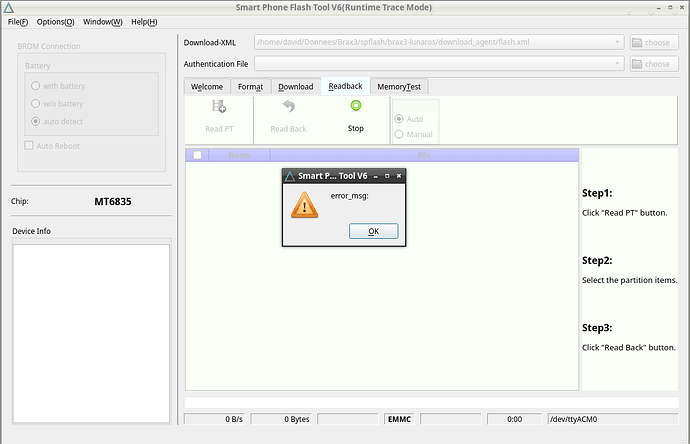The image size is (690, 444).
Task: Click the File column header
Action: [x=424, y=155]
